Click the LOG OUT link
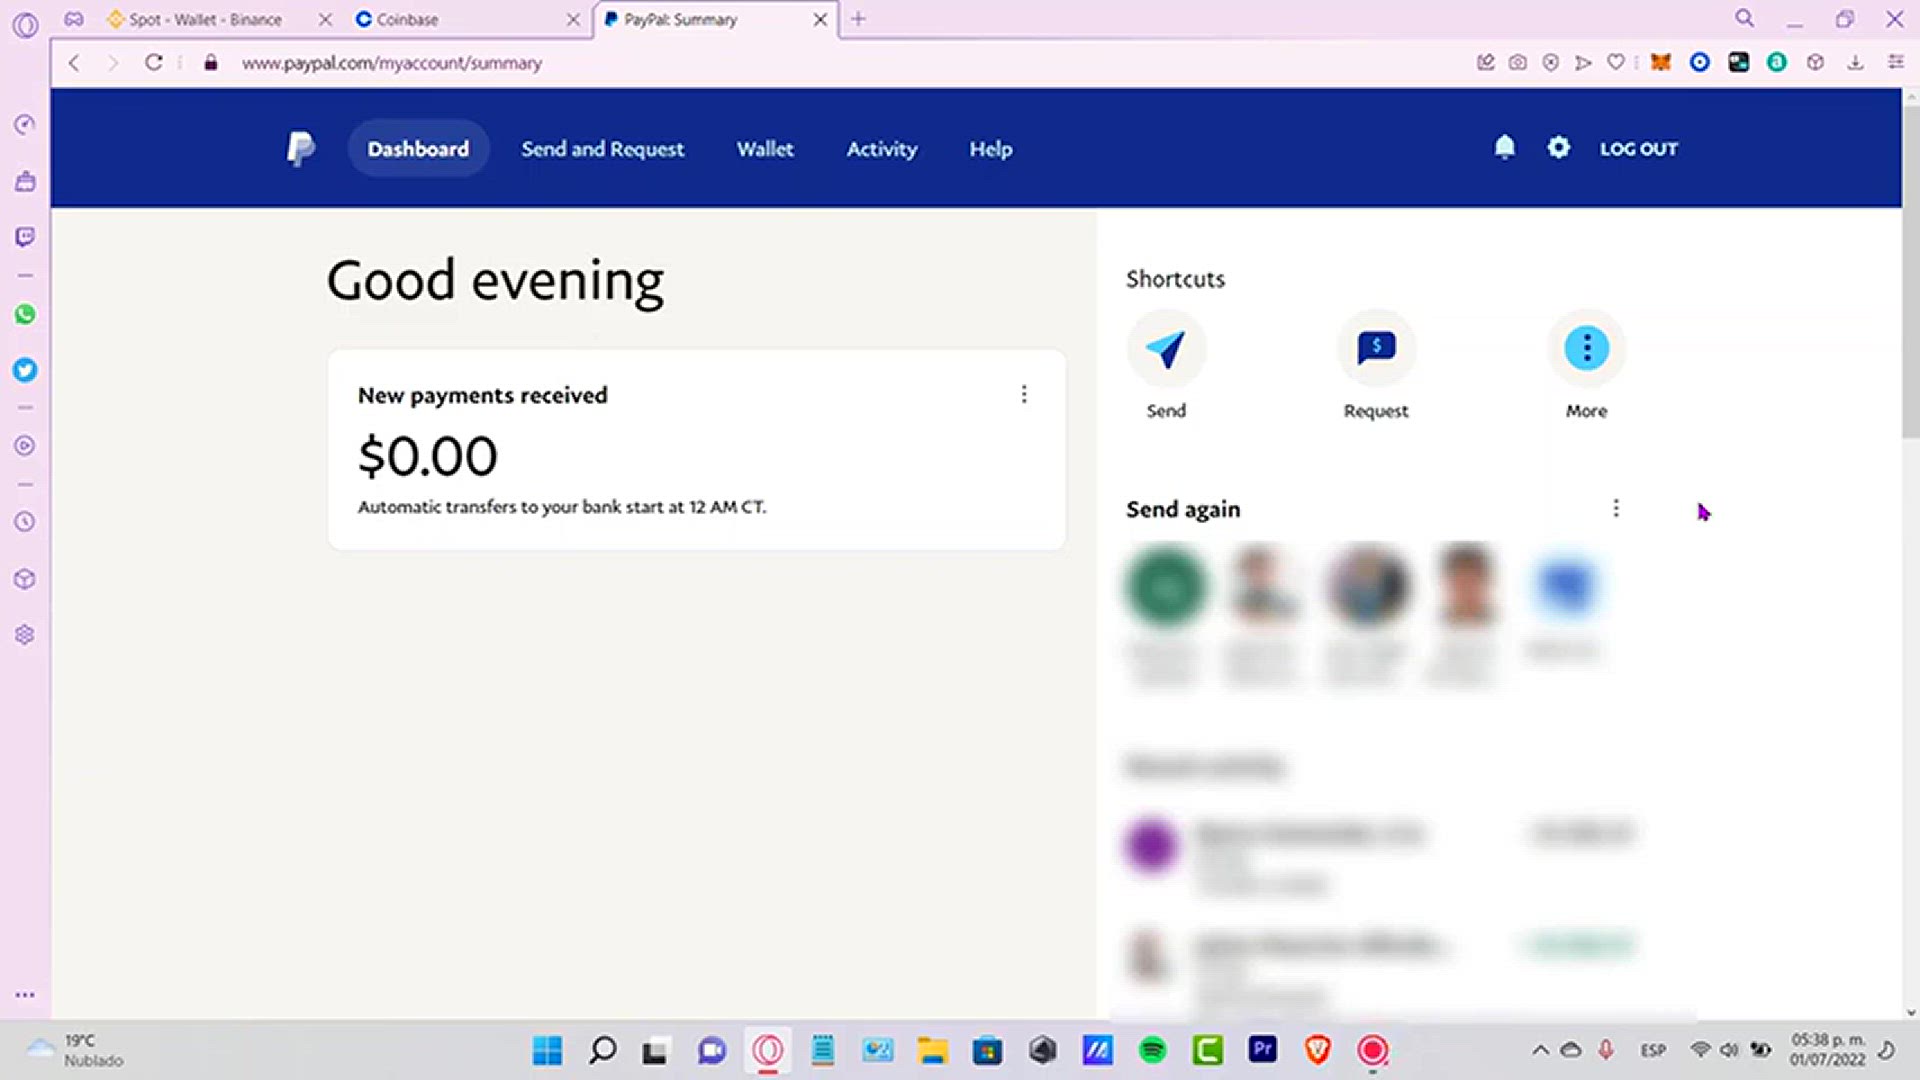The width and height of the screenshot is (1920, 1080). click(1638, 149)
